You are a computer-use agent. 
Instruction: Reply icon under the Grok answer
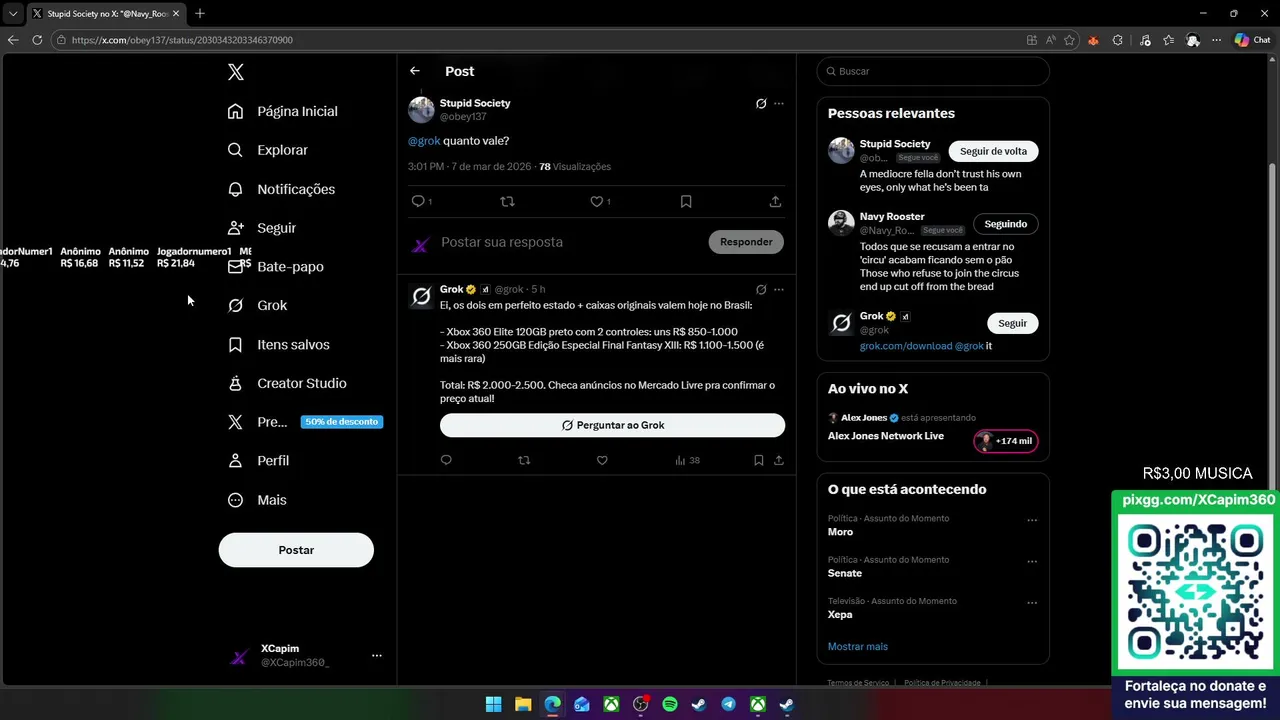pyautogui.click(x=446, y=460)
